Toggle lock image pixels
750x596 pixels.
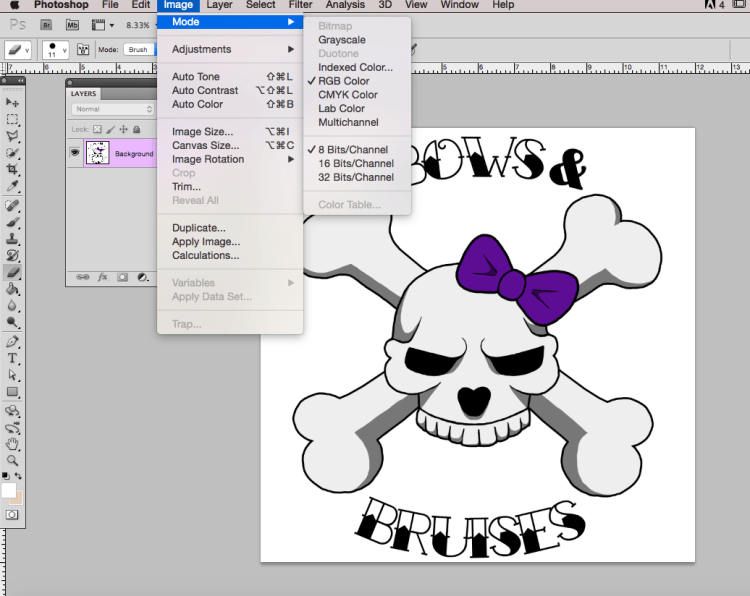pyautogui.click(x=110, y=129)
